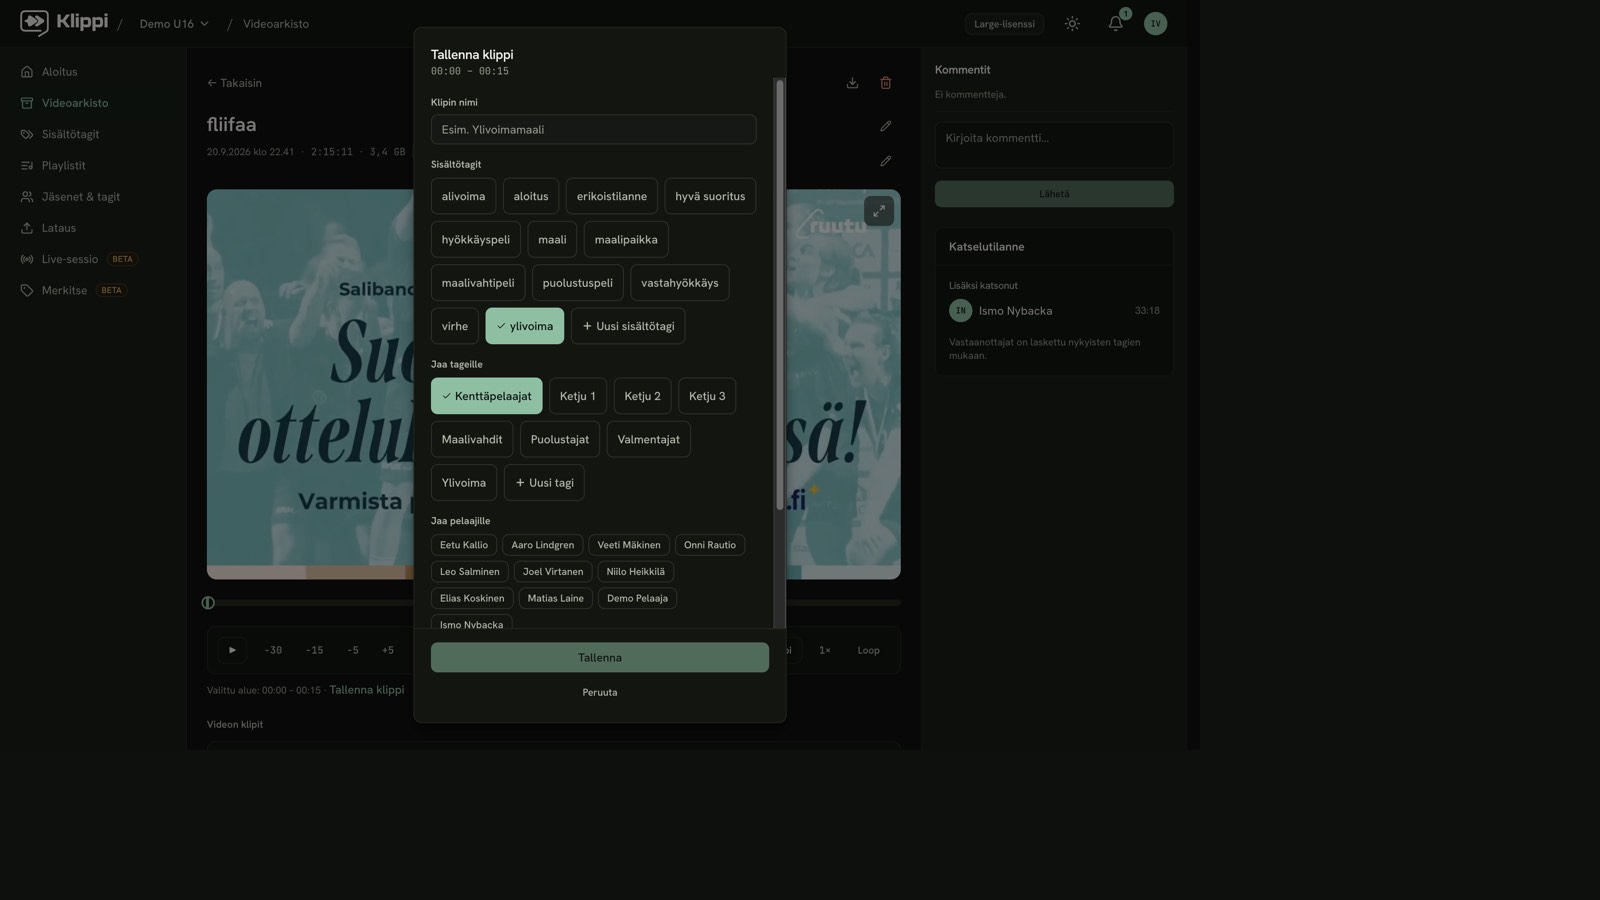Toggle the alivoima content tag

click(x=463, y=196)
